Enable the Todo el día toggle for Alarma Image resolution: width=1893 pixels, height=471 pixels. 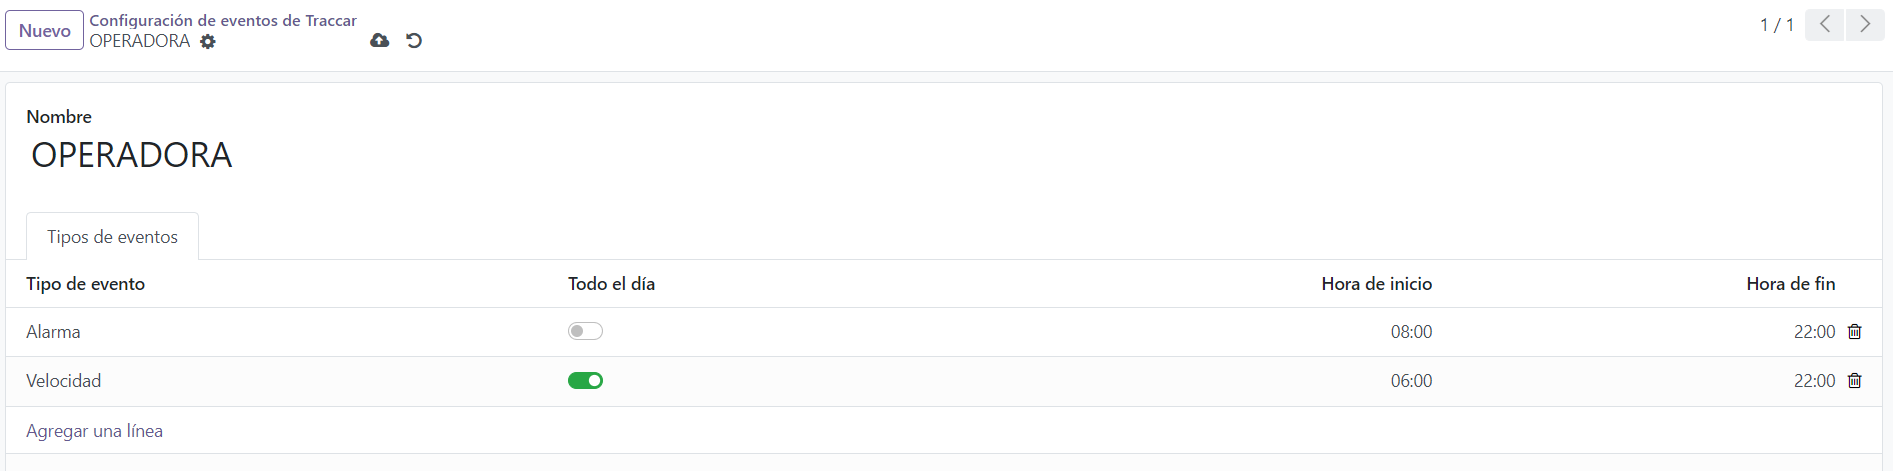(x=585, y=331)
